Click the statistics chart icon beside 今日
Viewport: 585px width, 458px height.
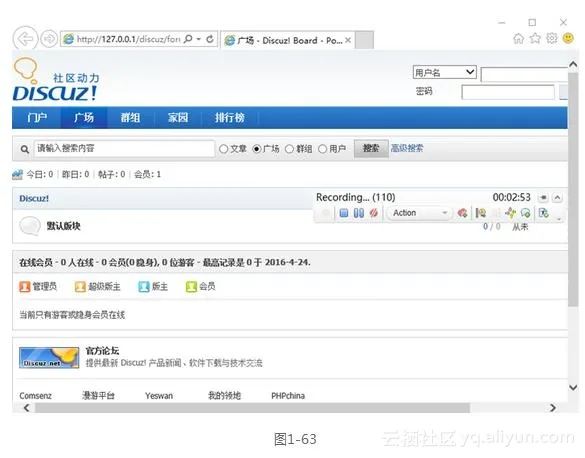click(18, 174)
